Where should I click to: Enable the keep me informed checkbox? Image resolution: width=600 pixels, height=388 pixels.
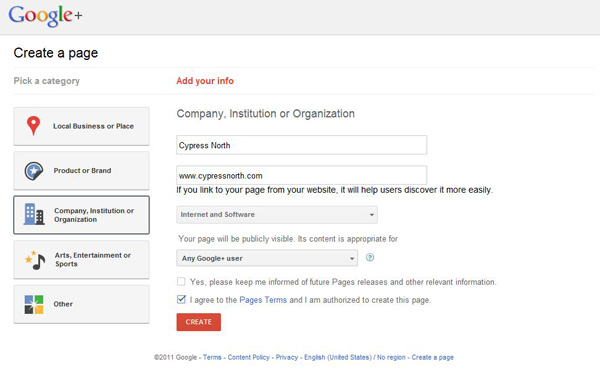click(181, 282)
